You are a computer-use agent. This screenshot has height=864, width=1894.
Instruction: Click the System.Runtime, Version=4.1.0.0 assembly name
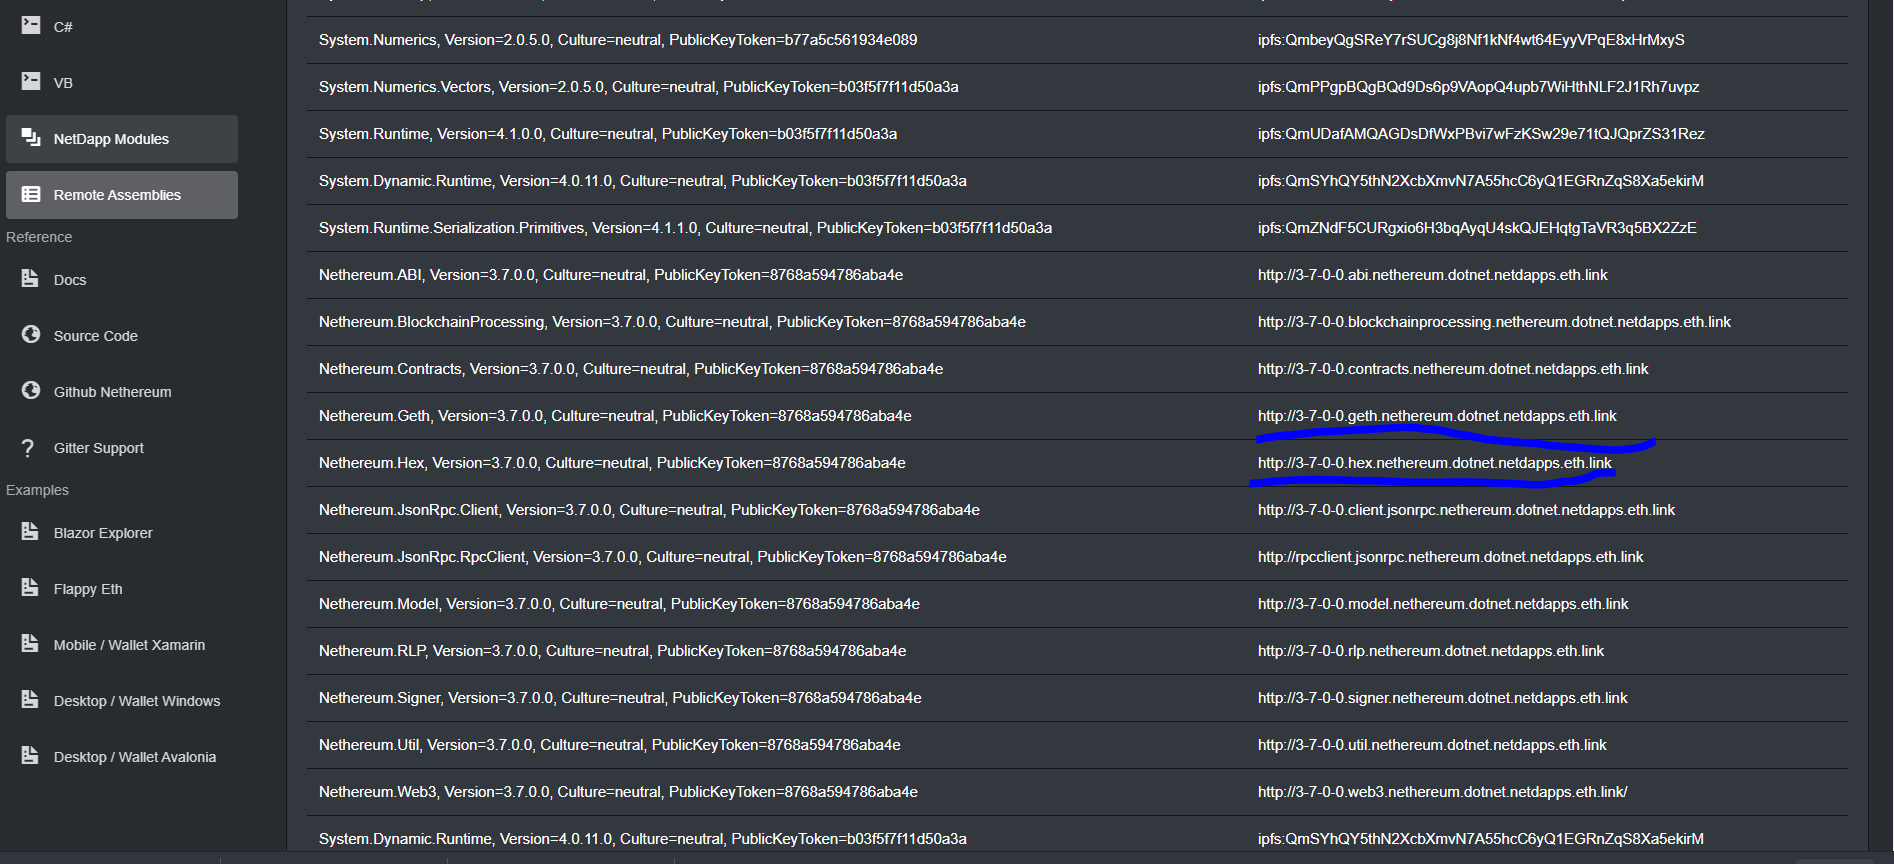point(608,134)
